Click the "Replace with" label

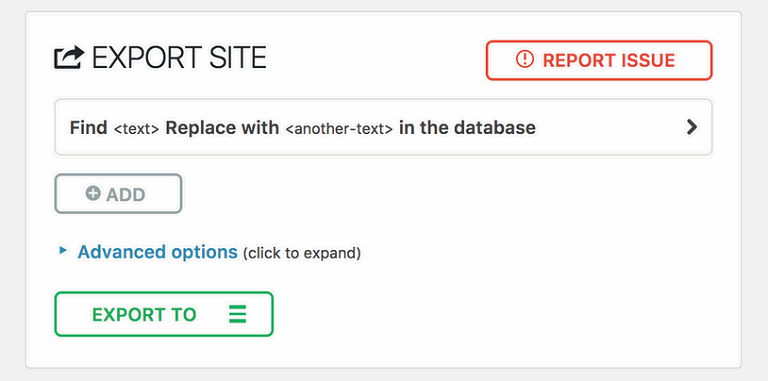pyautogui.click(x=222, y=128)
